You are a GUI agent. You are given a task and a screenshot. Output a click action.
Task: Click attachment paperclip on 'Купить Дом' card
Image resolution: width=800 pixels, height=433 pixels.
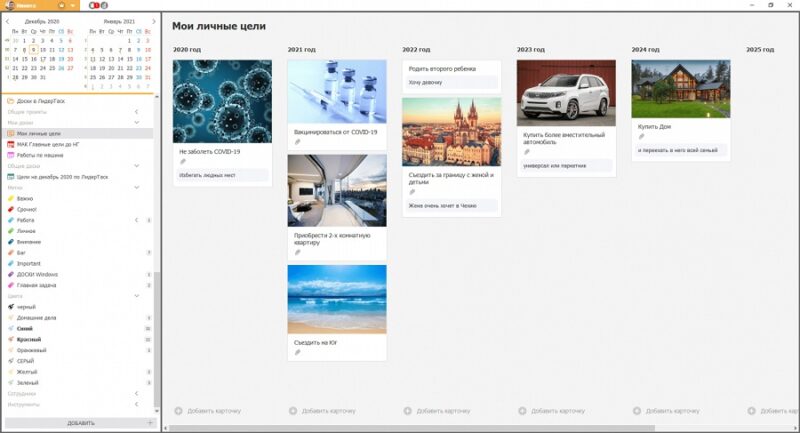coord(641,136)
